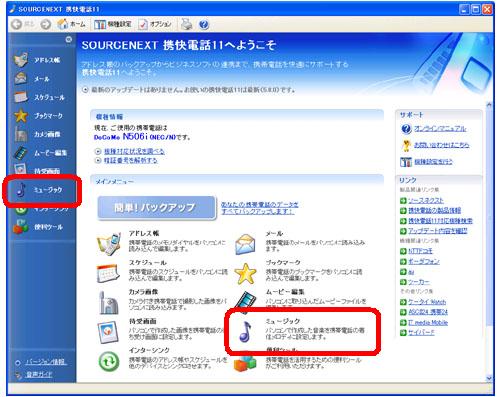This screenshot has height=397, width=500.
Task: Click the main area vertical scrollbar
Action: click(x=489, y=217)
